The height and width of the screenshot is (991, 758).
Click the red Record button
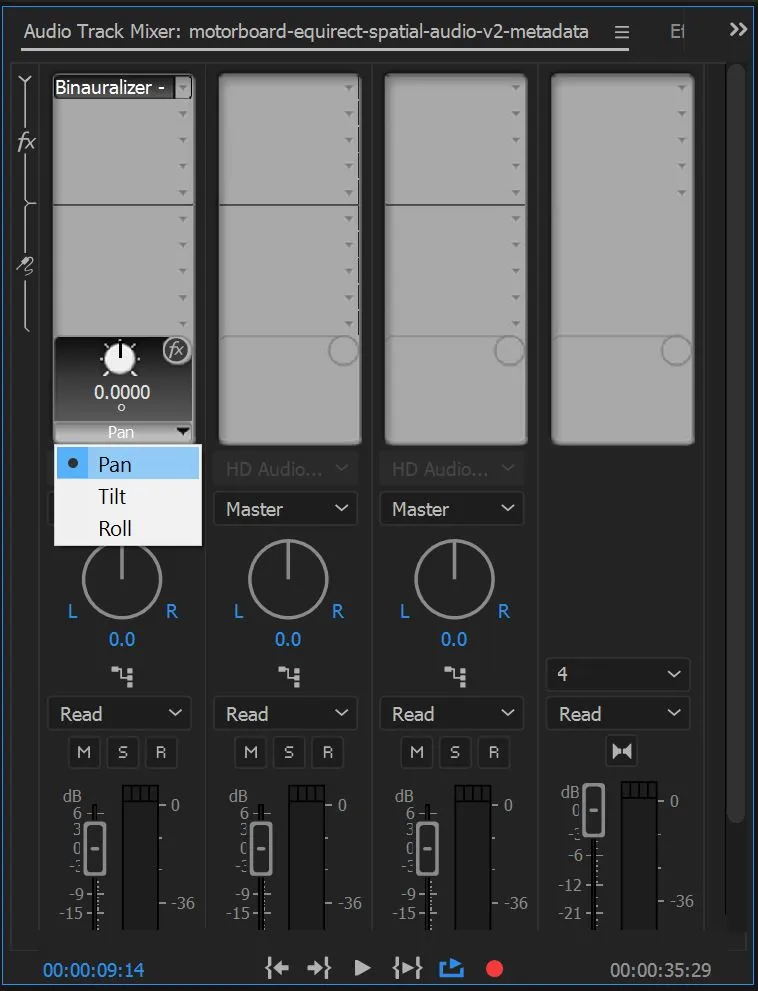tap(494, 968)
